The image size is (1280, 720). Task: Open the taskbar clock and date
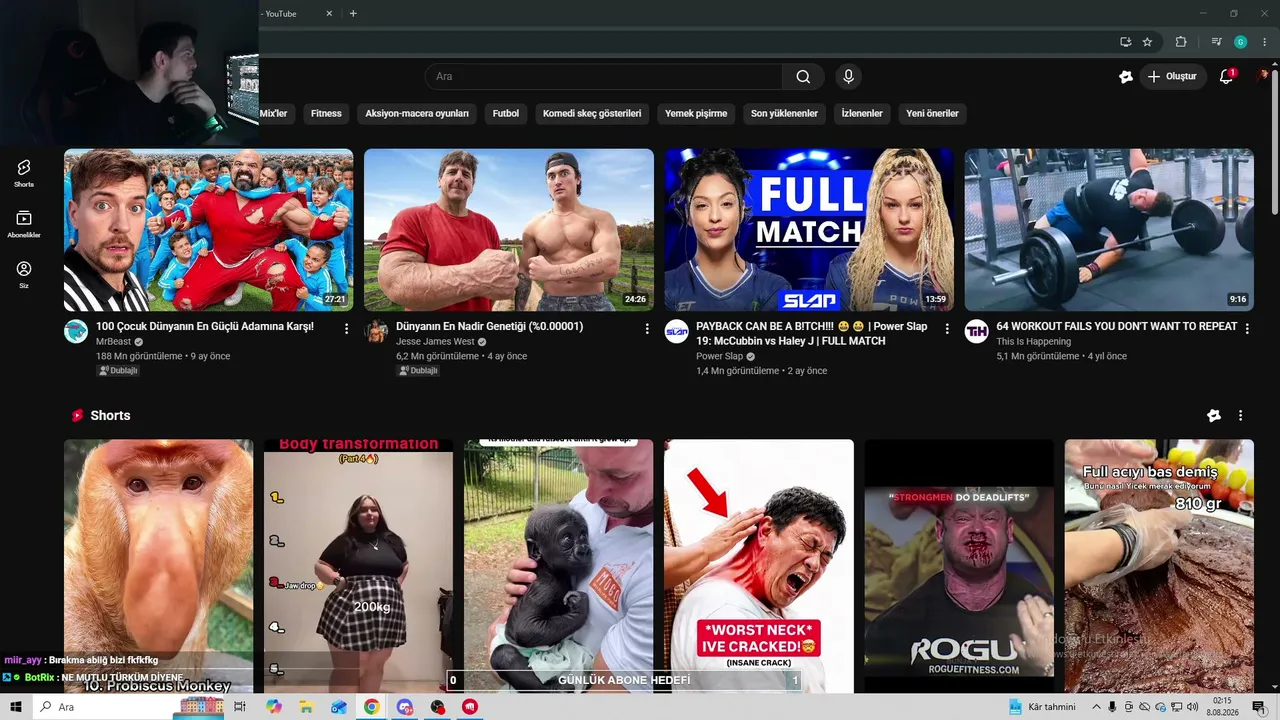tap(1222, 707)
